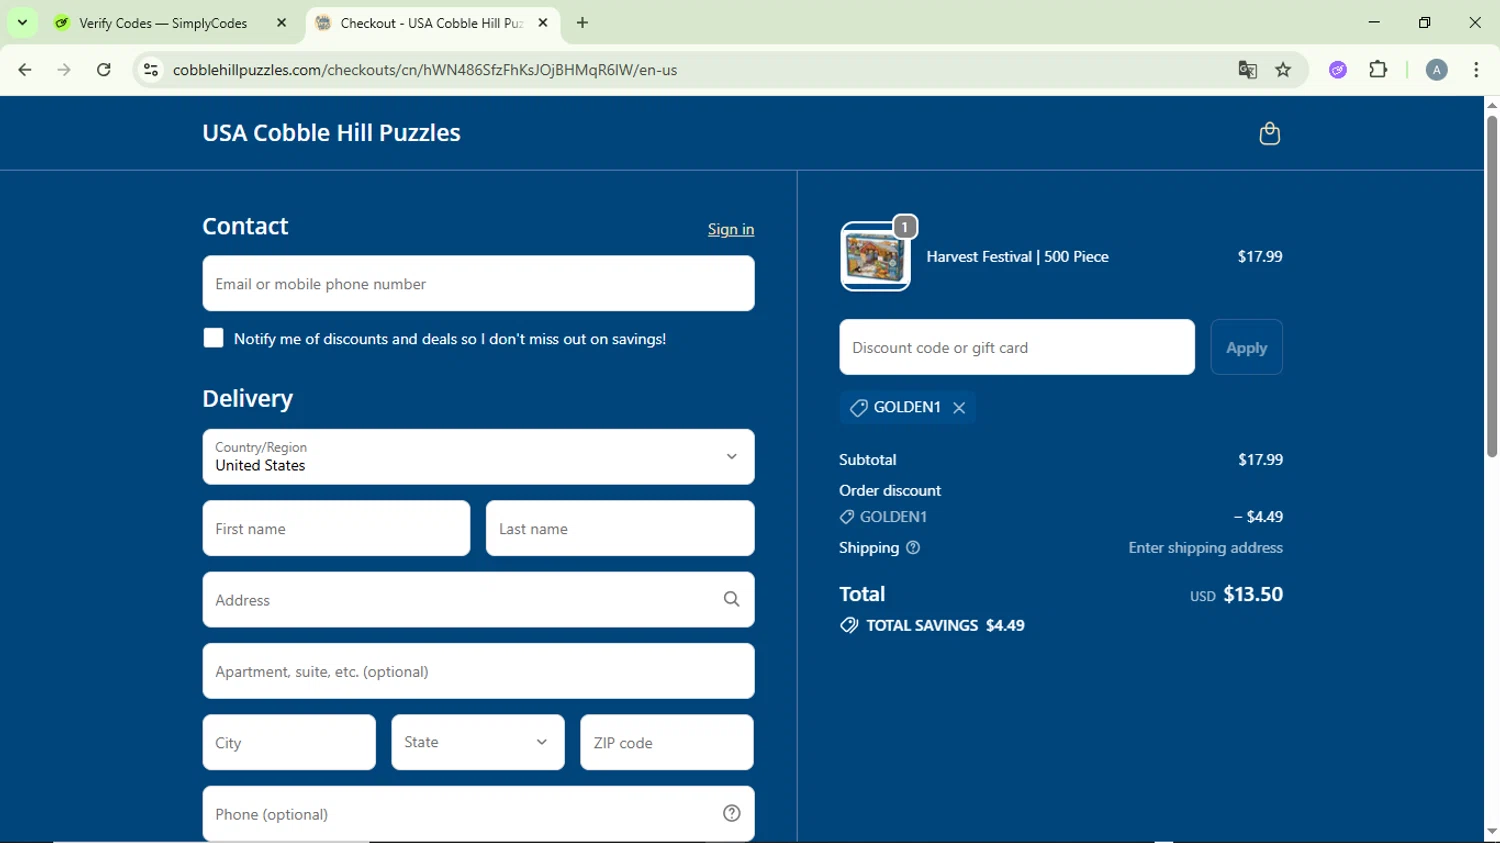
Task: Bookmark this page with the star icon
Action: click(x=1284, y=70)
